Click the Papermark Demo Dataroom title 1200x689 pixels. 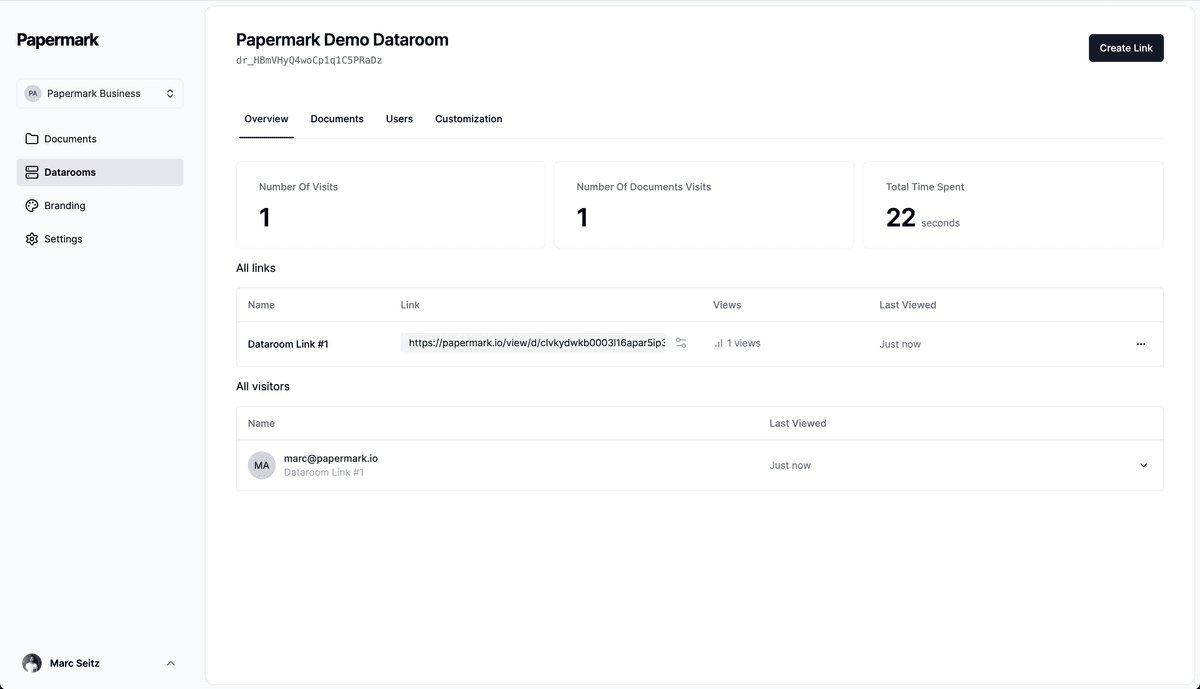342,40
